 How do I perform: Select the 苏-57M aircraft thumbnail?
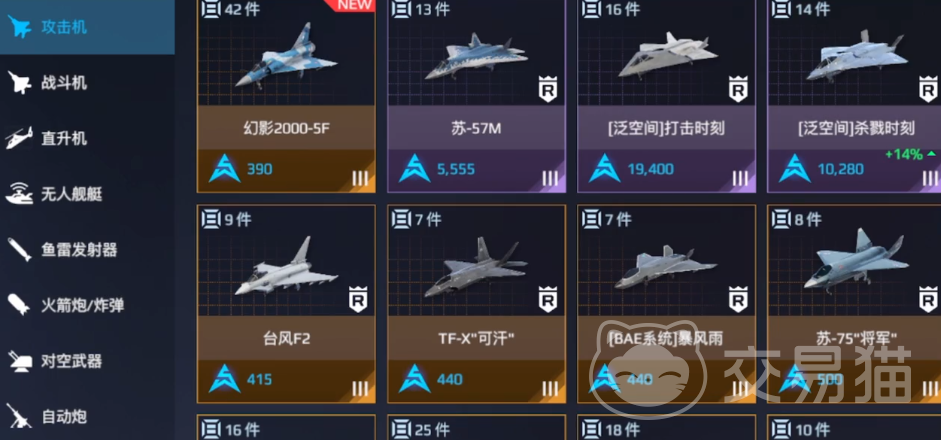[x=476, y=57]
